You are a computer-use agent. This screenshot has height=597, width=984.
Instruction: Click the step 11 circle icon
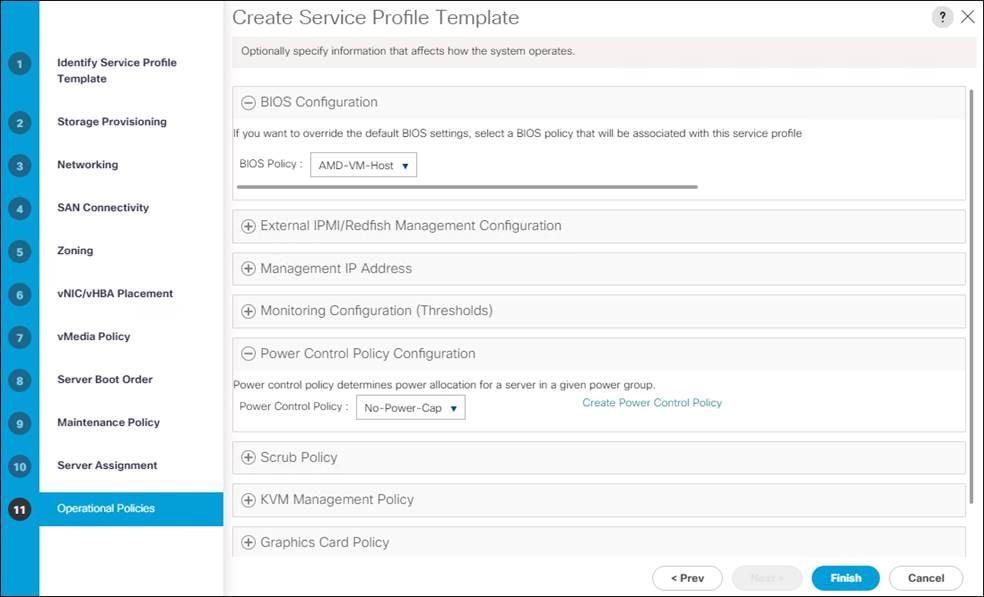pyautogui.click(x=19, y=509)
